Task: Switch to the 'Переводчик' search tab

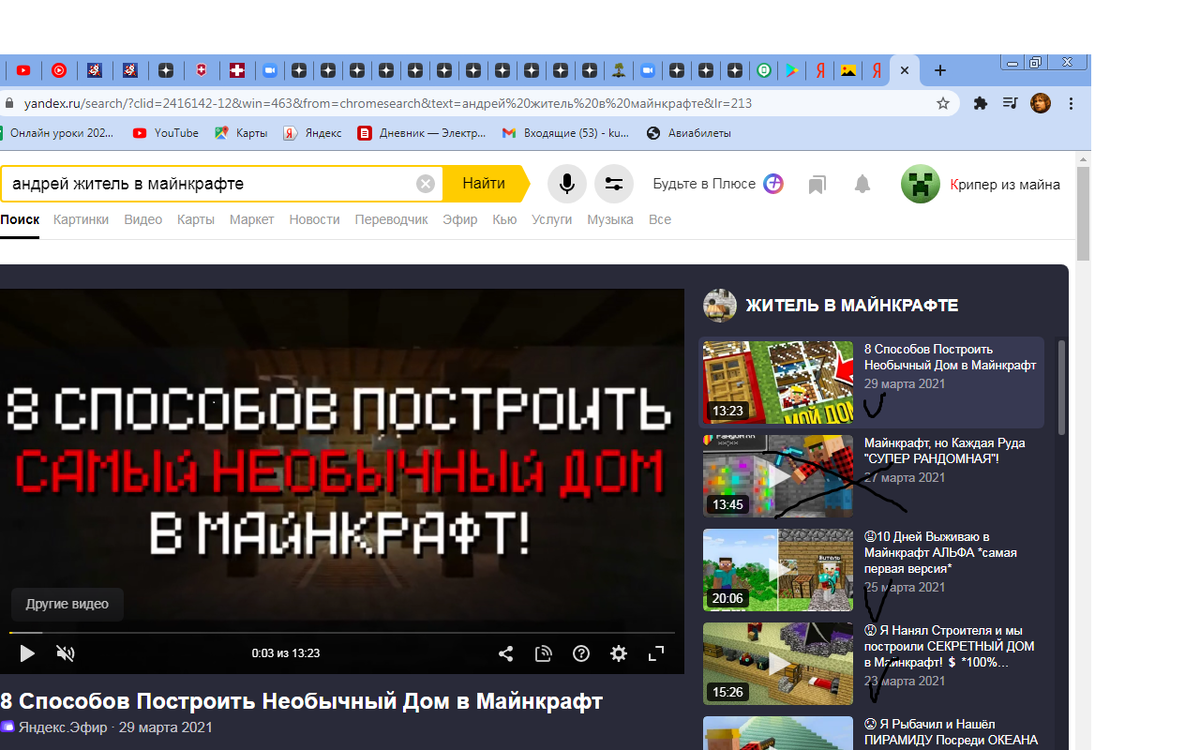Action: pyautogui.click(x=391, y=219)
